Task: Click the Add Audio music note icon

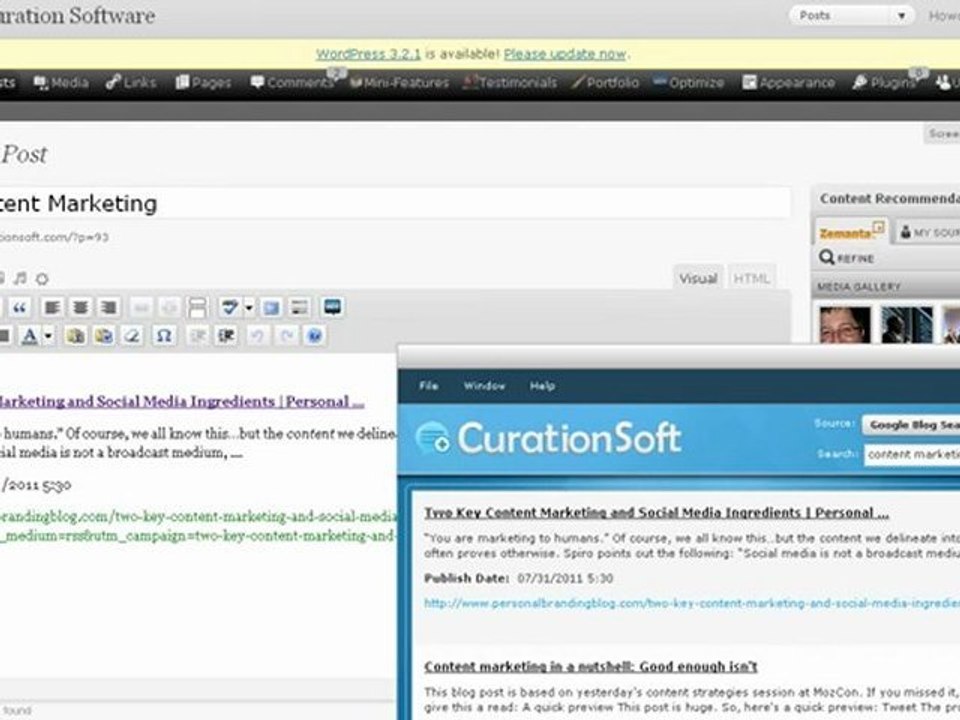Action: tap(20, 279)
